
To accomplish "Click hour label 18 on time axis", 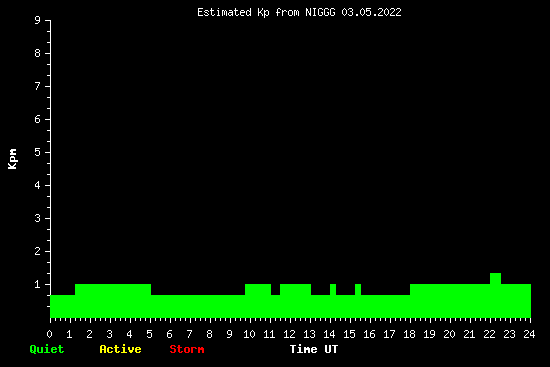I will point(409,334).
